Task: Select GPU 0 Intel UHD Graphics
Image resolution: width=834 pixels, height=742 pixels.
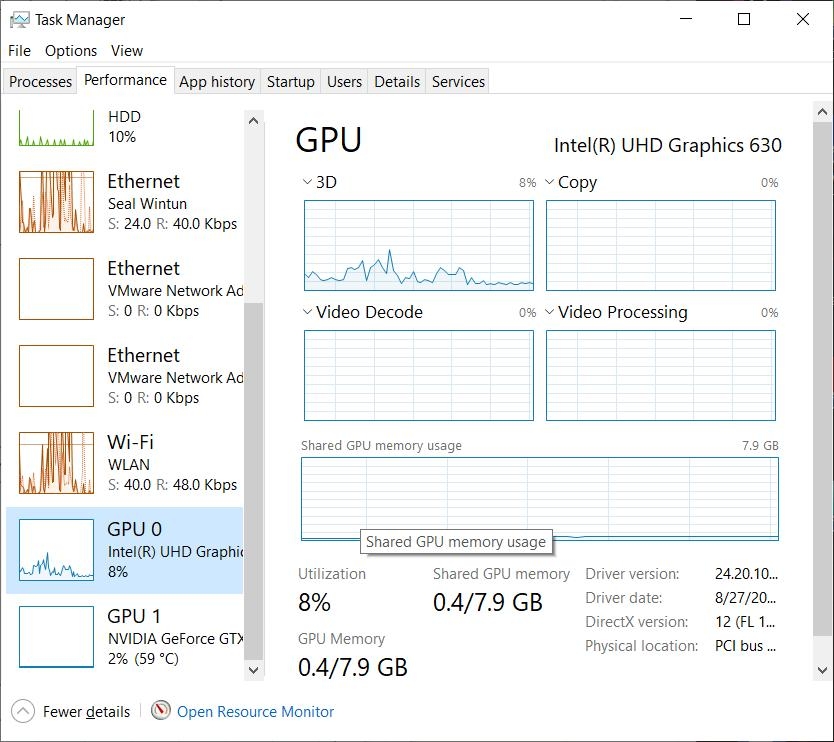Action: tap(120, 551)
